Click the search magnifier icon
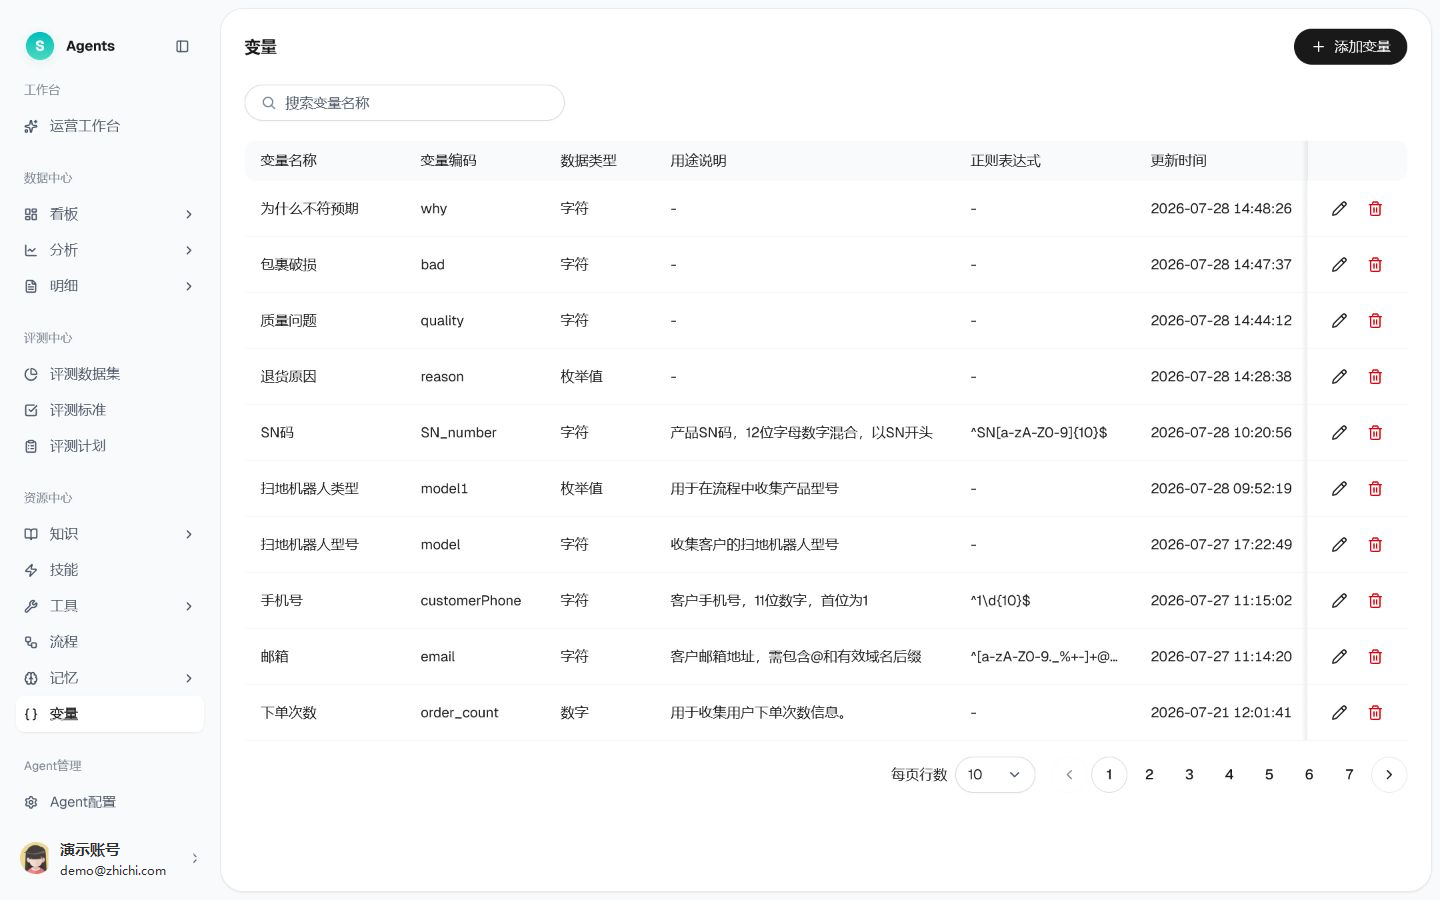The width and height of the screenshot is (1440, 900). (269, 103)
